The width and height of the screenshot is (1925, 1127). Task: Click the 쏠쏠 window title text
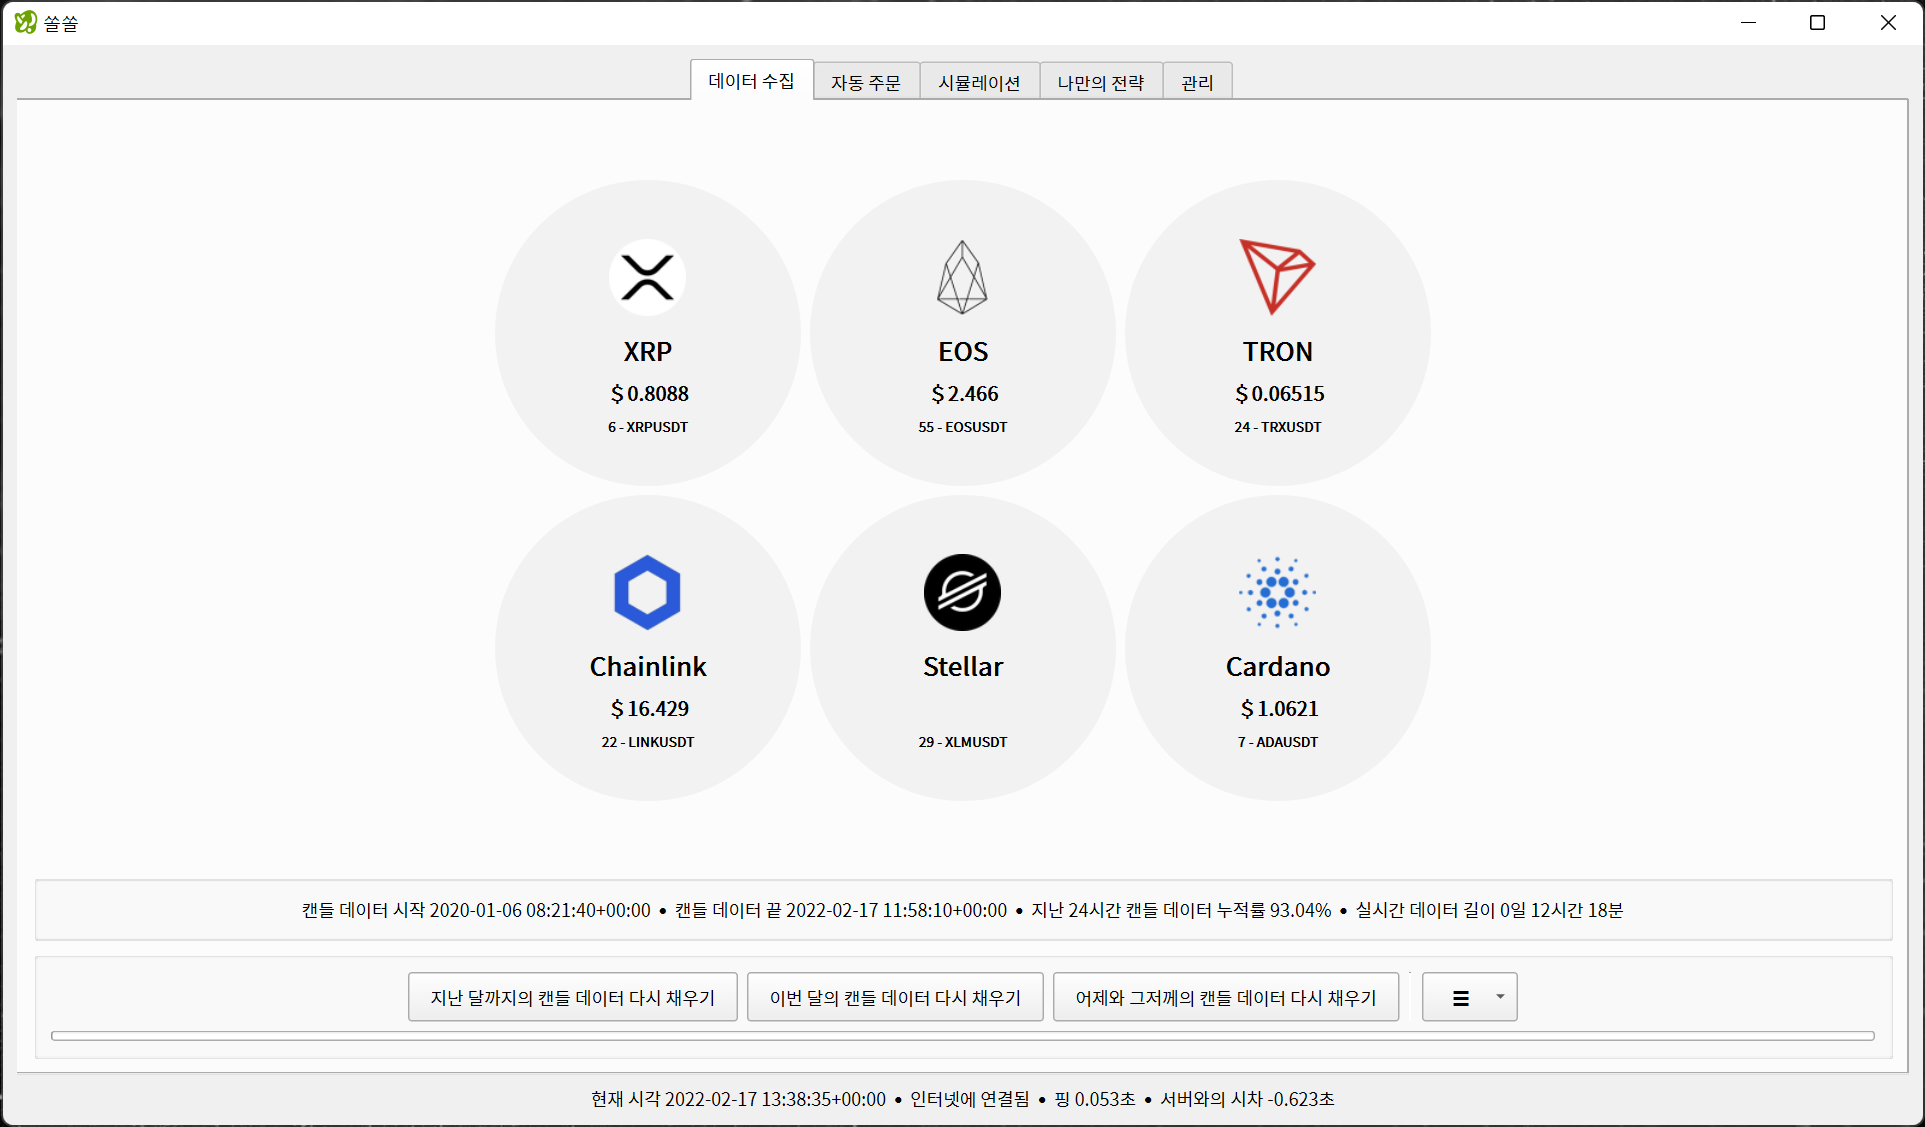click(x=61, y=23)
